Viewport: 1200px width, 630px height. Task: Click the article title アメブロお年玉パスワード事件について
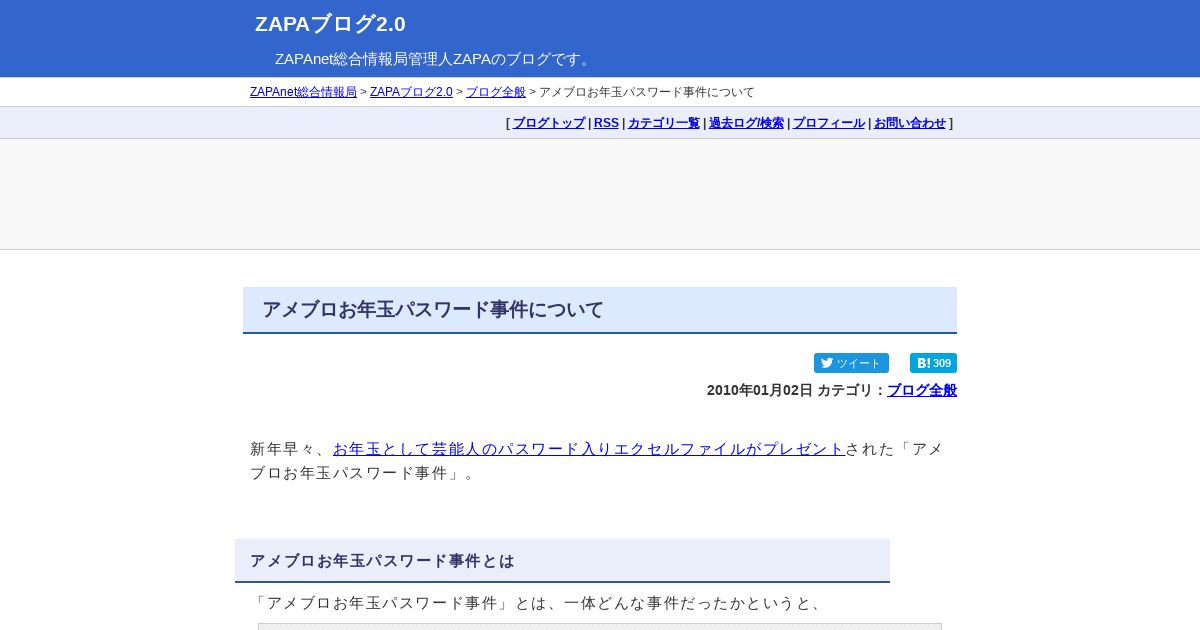[433, 310]
